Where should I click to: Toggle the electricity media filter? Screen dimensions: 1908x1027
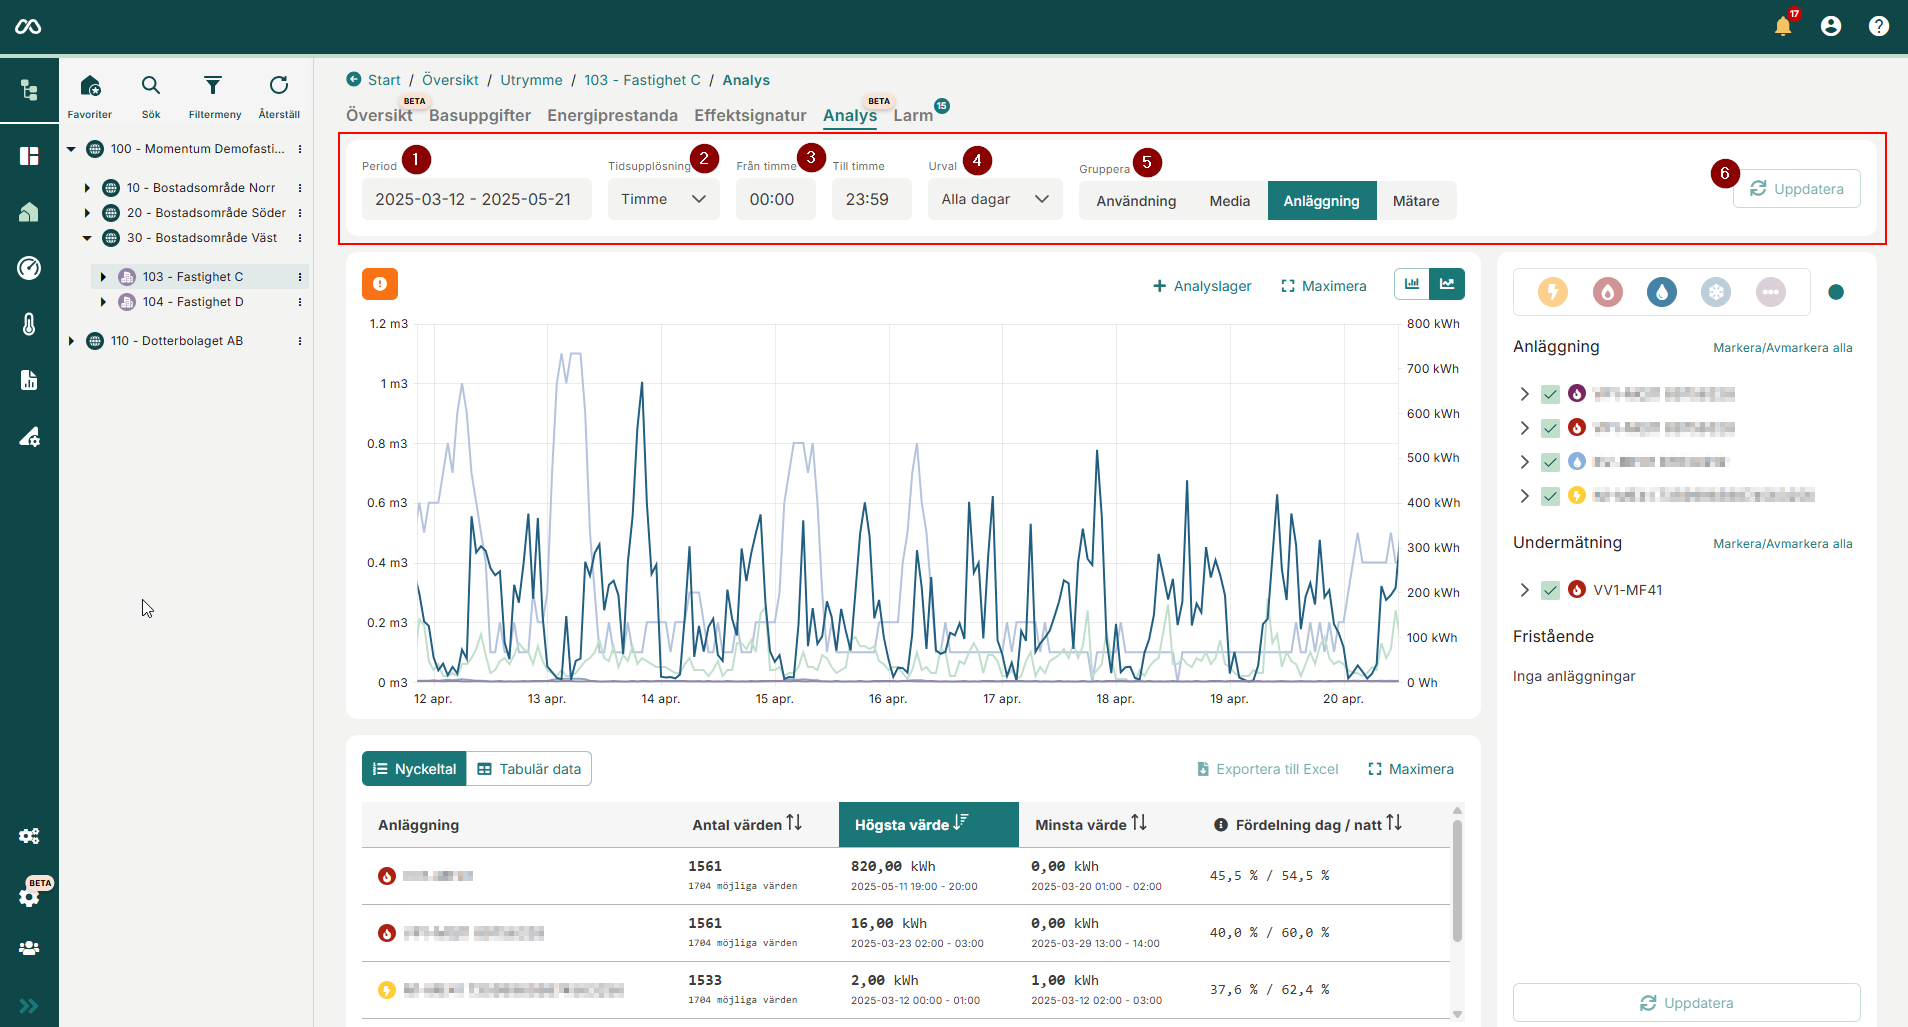1553,292
